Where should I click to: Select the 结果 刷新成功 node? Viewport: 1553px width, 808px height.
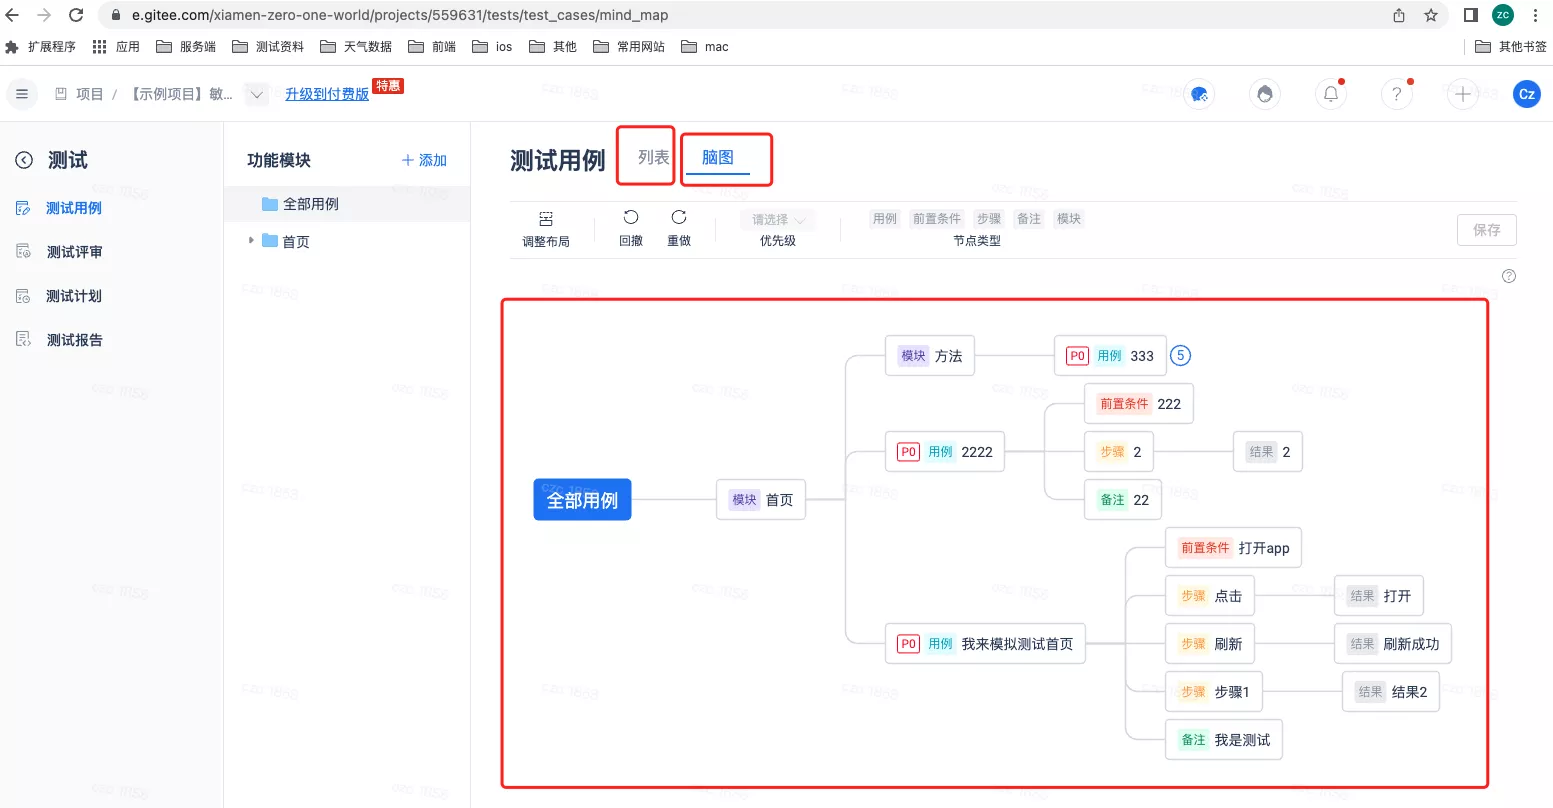pos(1392,644)
